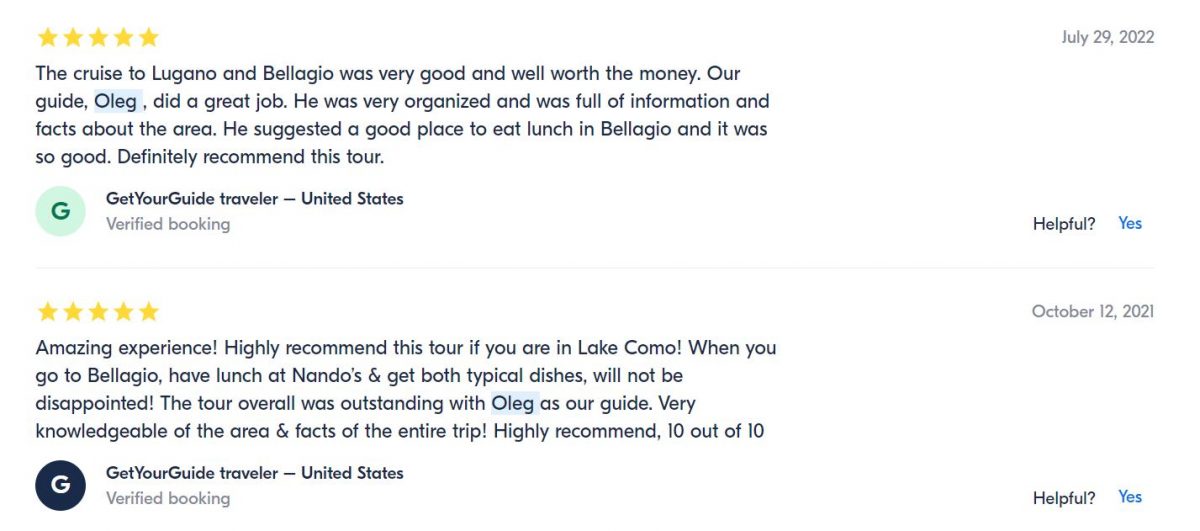Click the first star of the October 2021 review

47,312
